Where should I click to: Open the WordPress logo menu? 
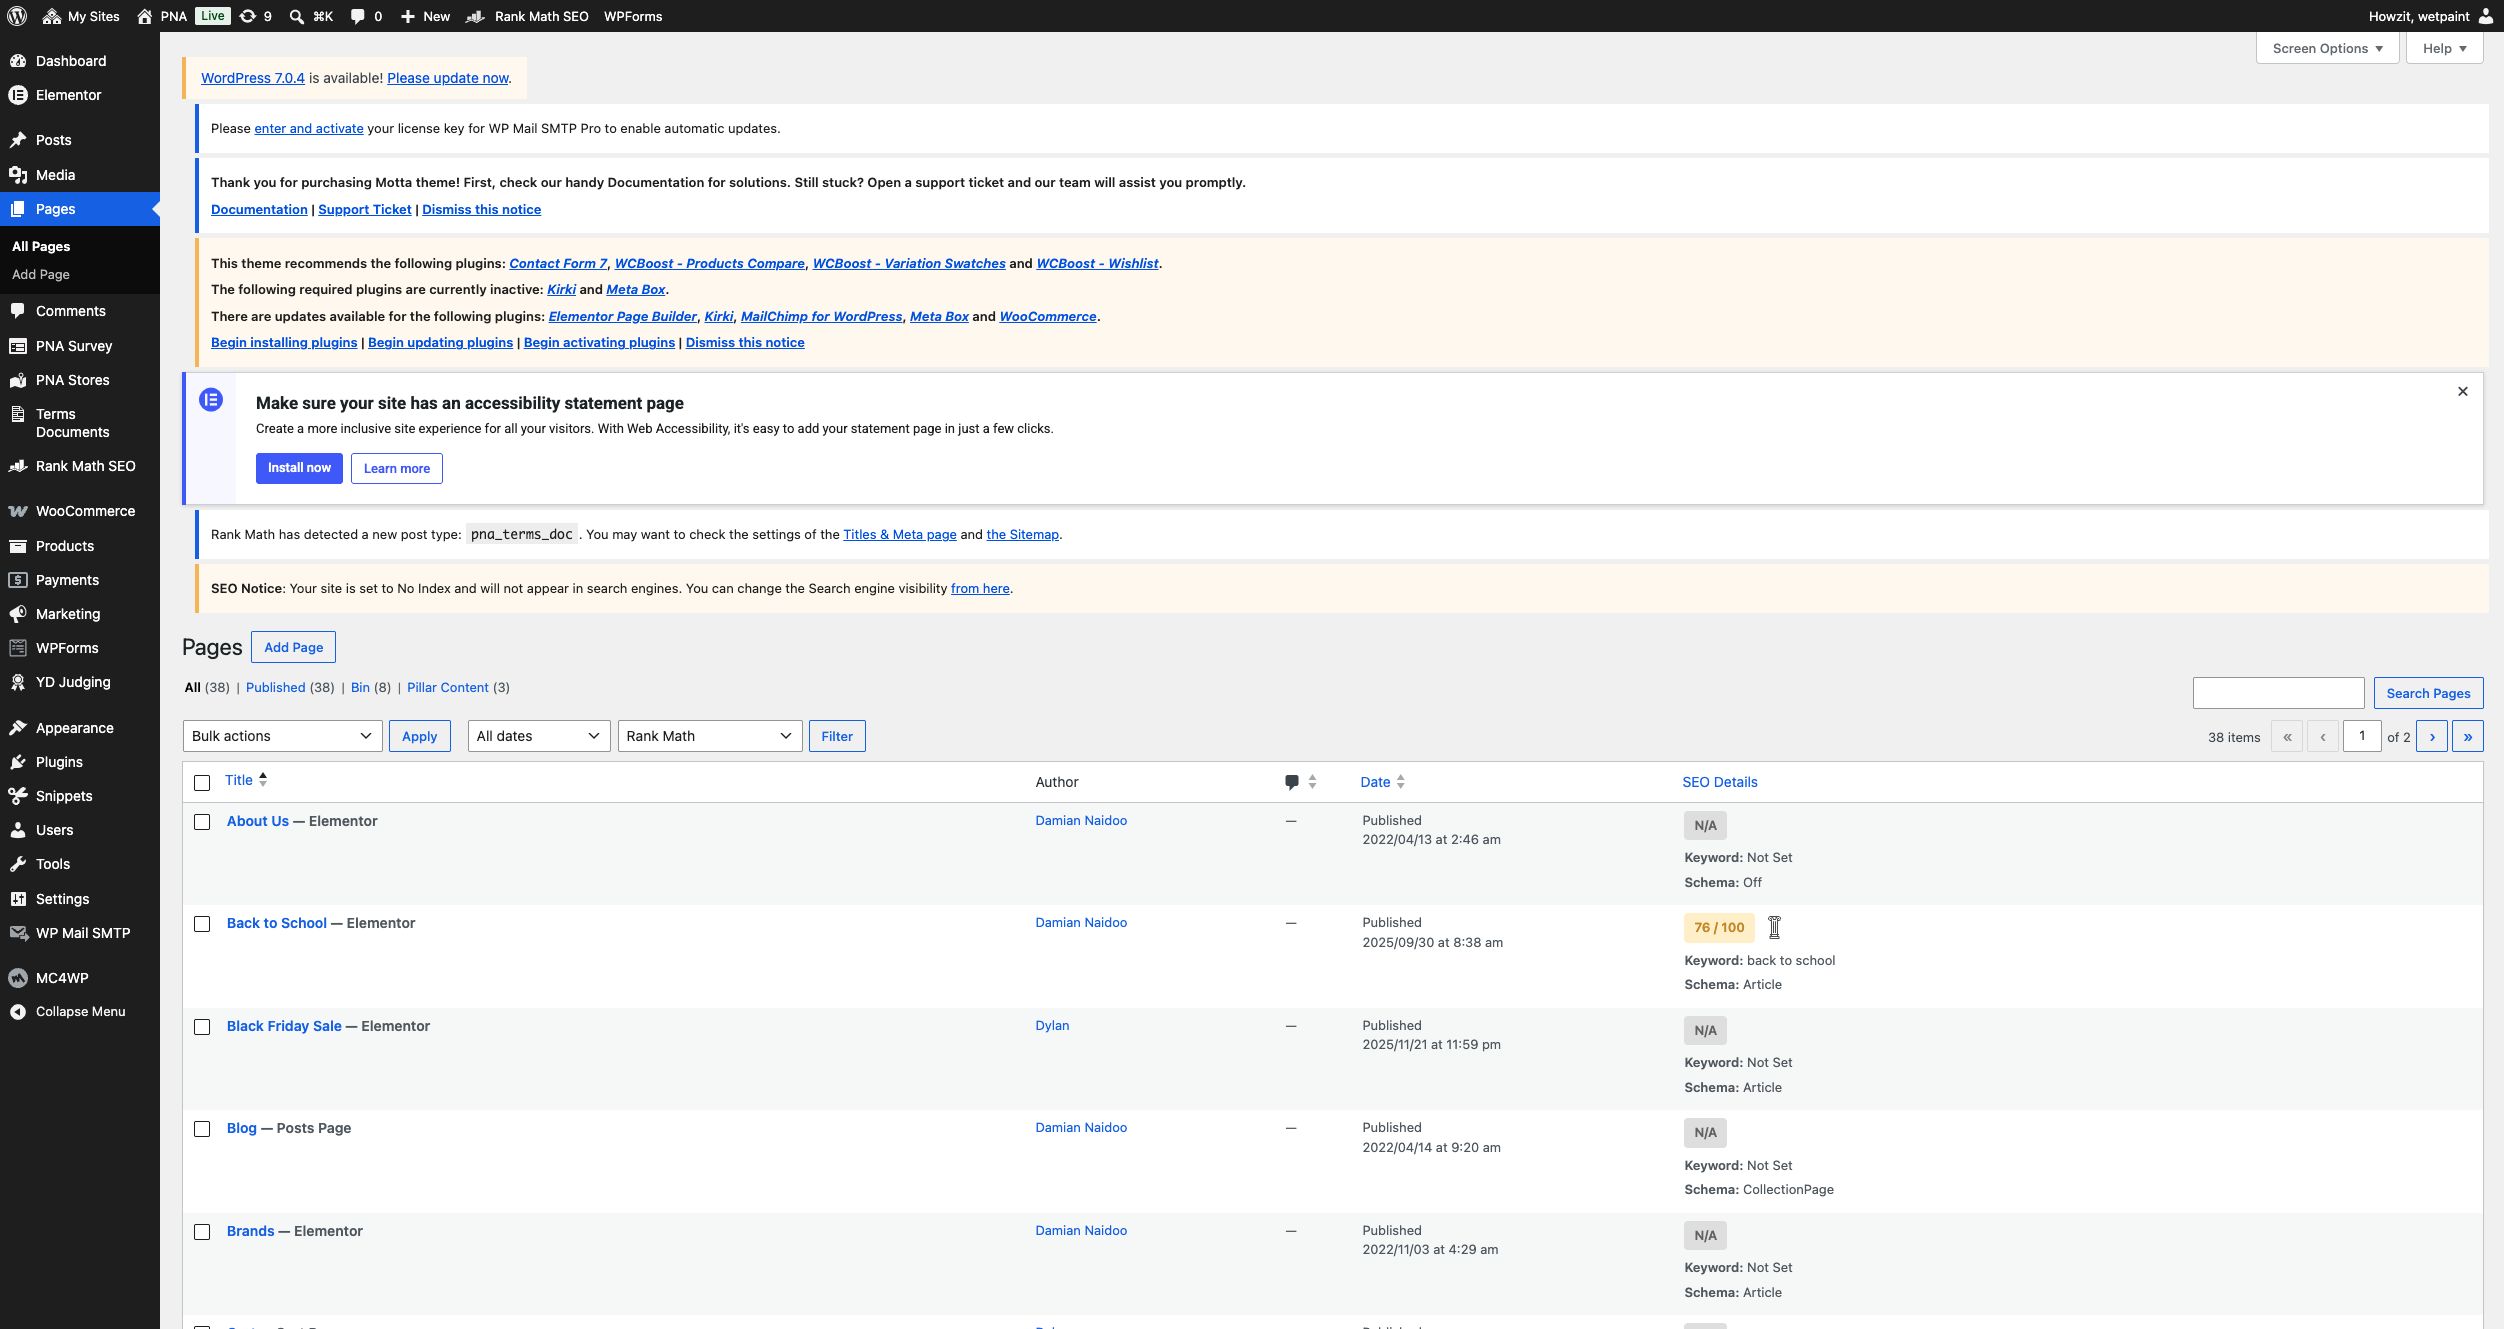(17, 16)
